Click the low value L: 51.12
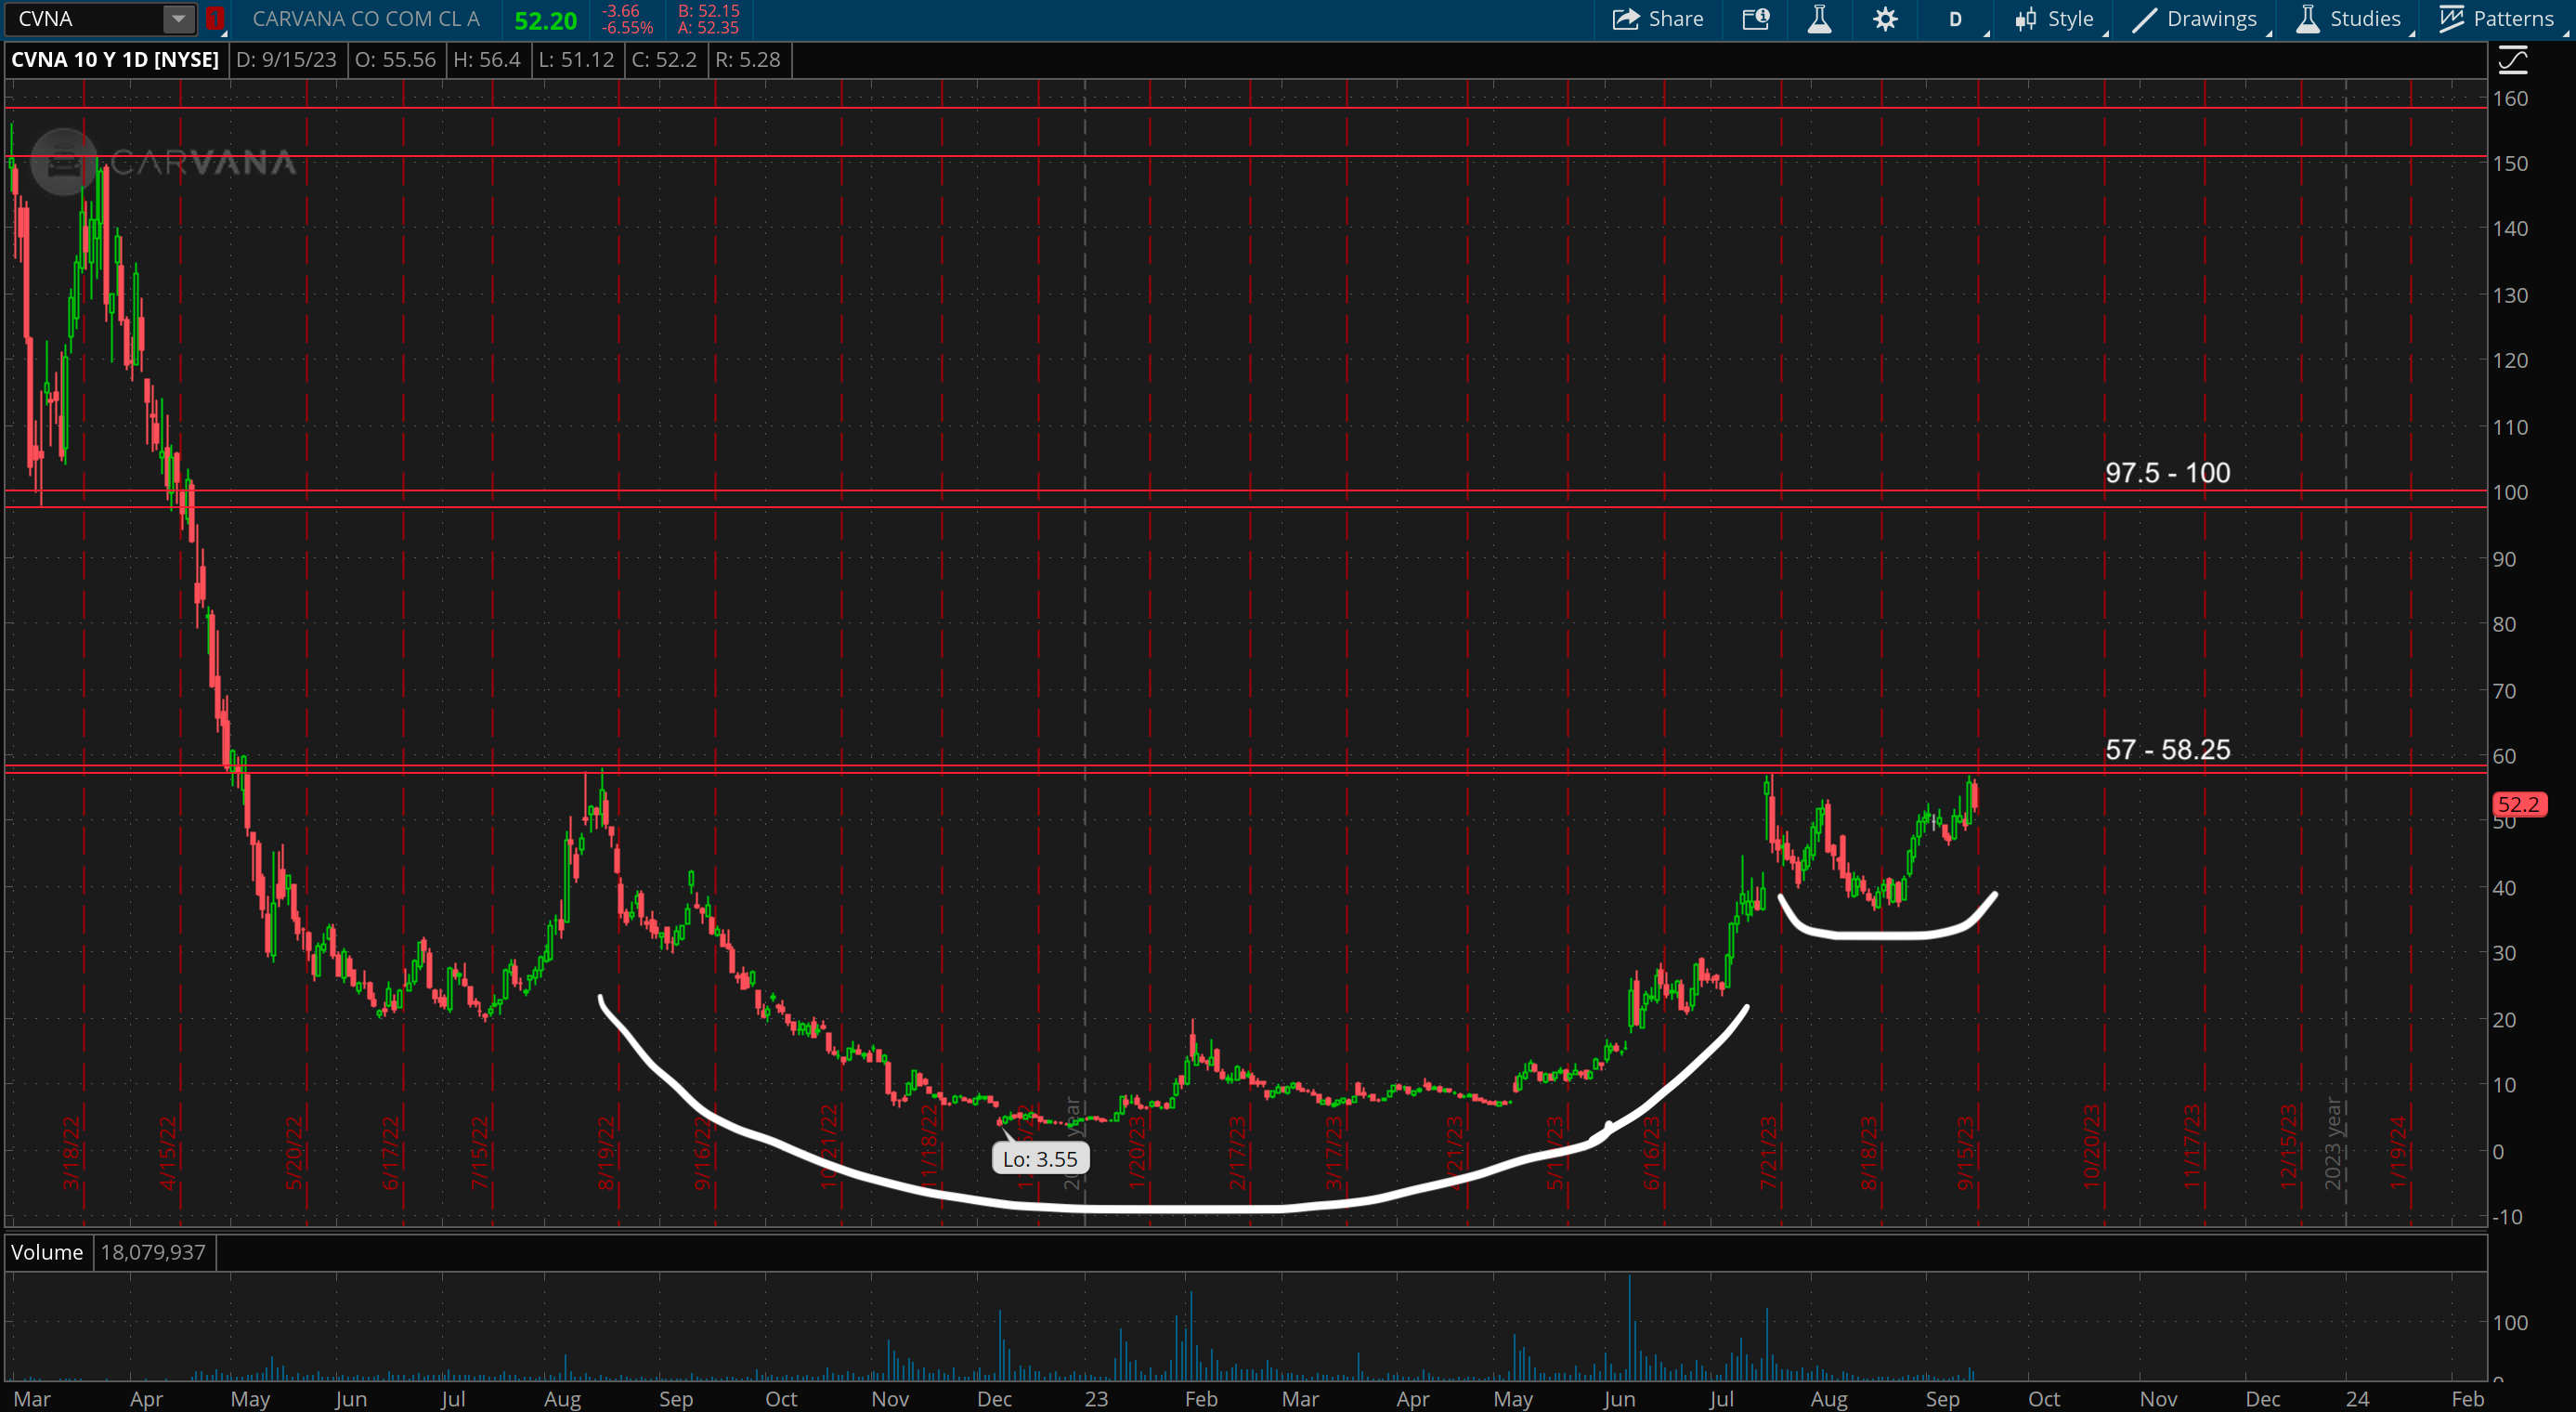The width and height of the screenshot is (2576, 1412). click(x=576, y=59)
